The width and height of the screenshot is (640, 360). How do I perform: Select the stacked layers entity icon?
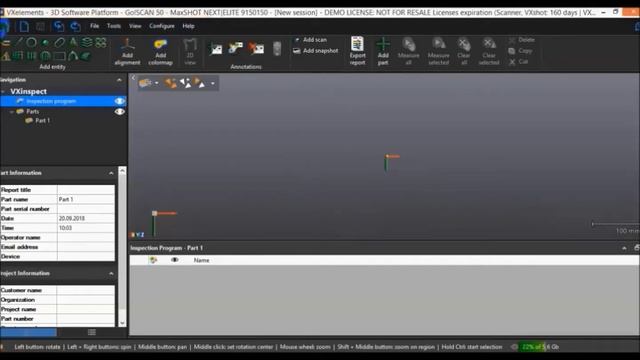coord(87,42)
